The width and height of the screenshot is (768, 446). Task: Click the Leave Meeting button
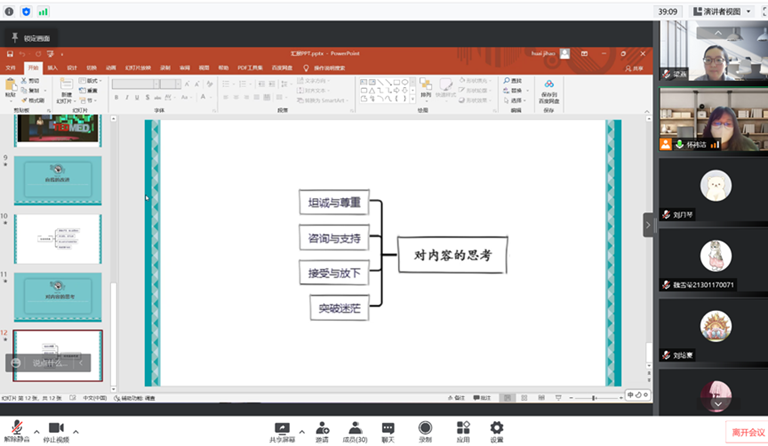pyautogui.click(x=747, y=432)
